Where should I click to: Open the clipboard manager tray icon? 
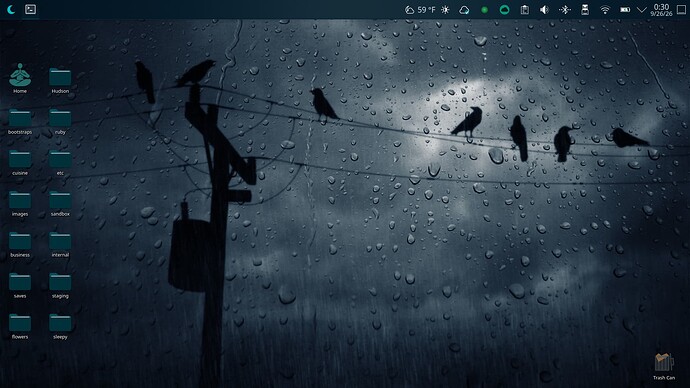[x=525, y=10]
